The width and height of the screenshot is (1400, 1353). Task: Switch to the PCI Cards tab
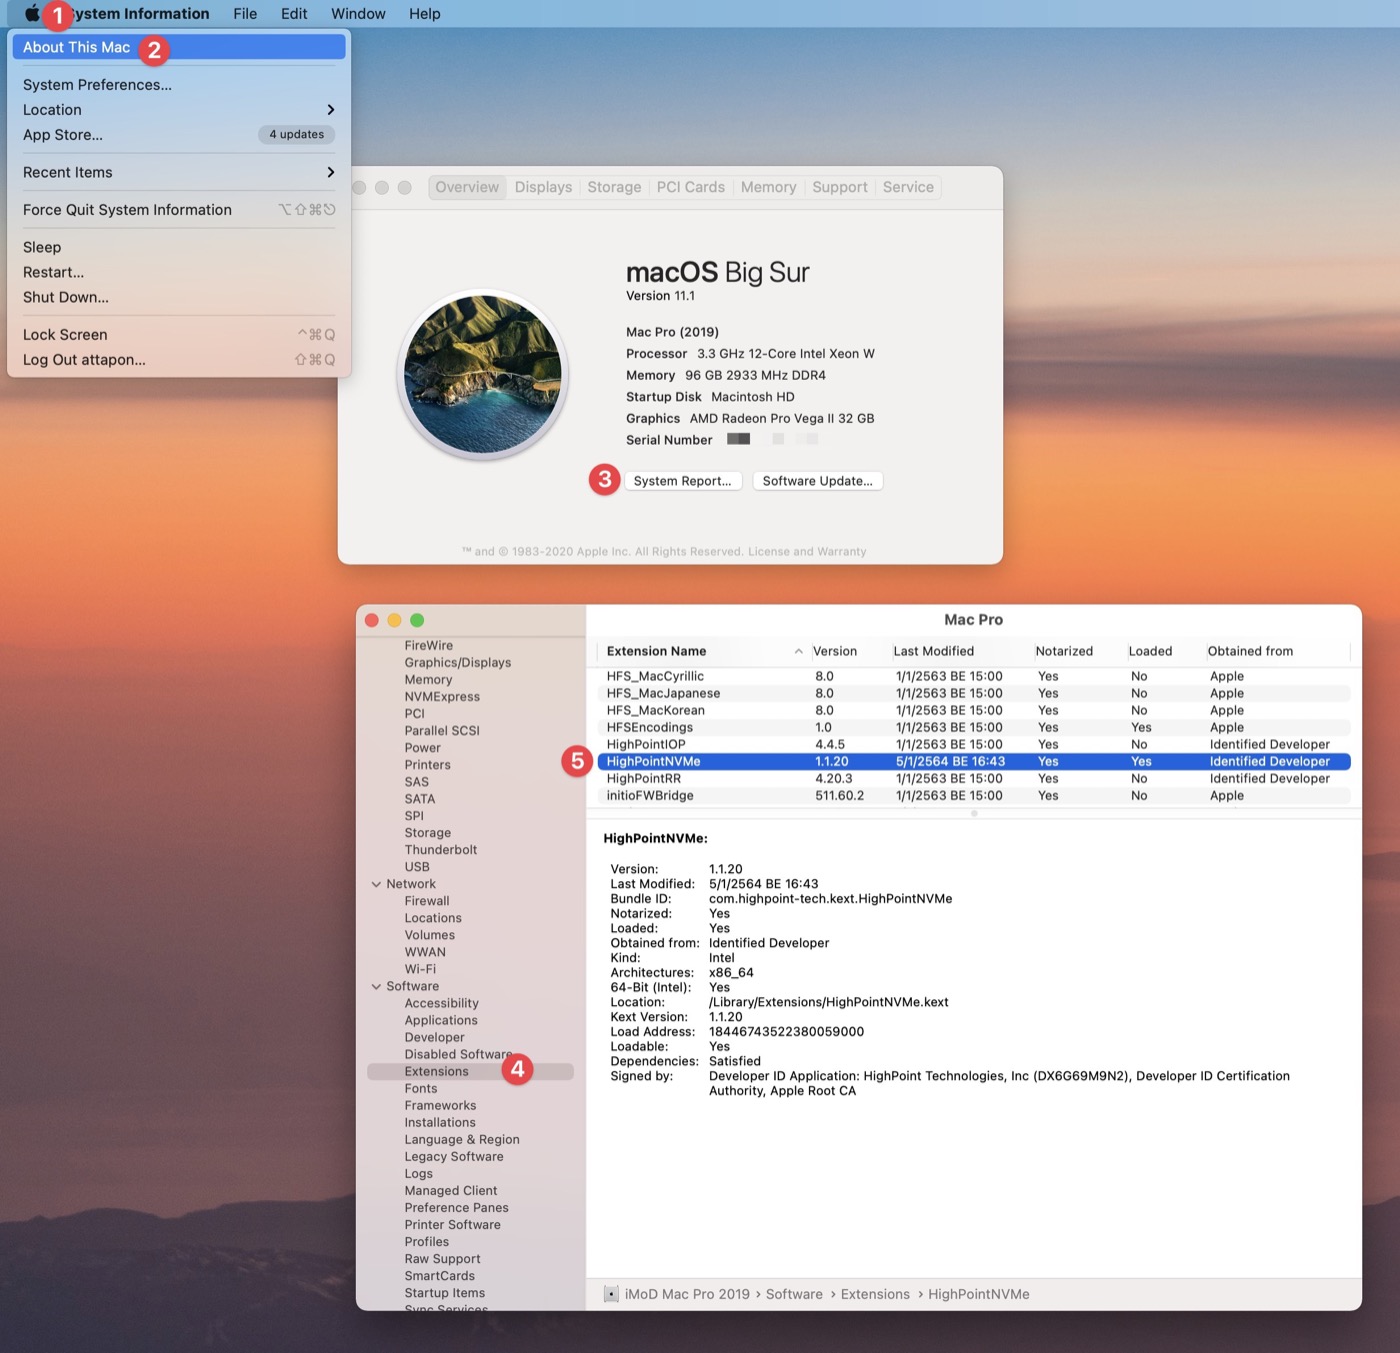[x=690, y=187]
